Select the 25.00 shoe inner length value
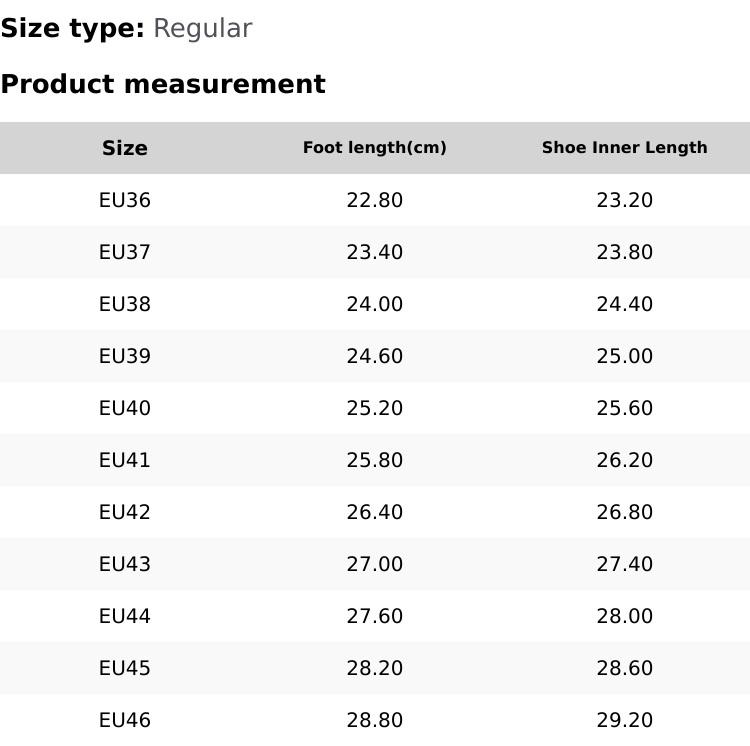750x746 pixels. click(624, 356)
